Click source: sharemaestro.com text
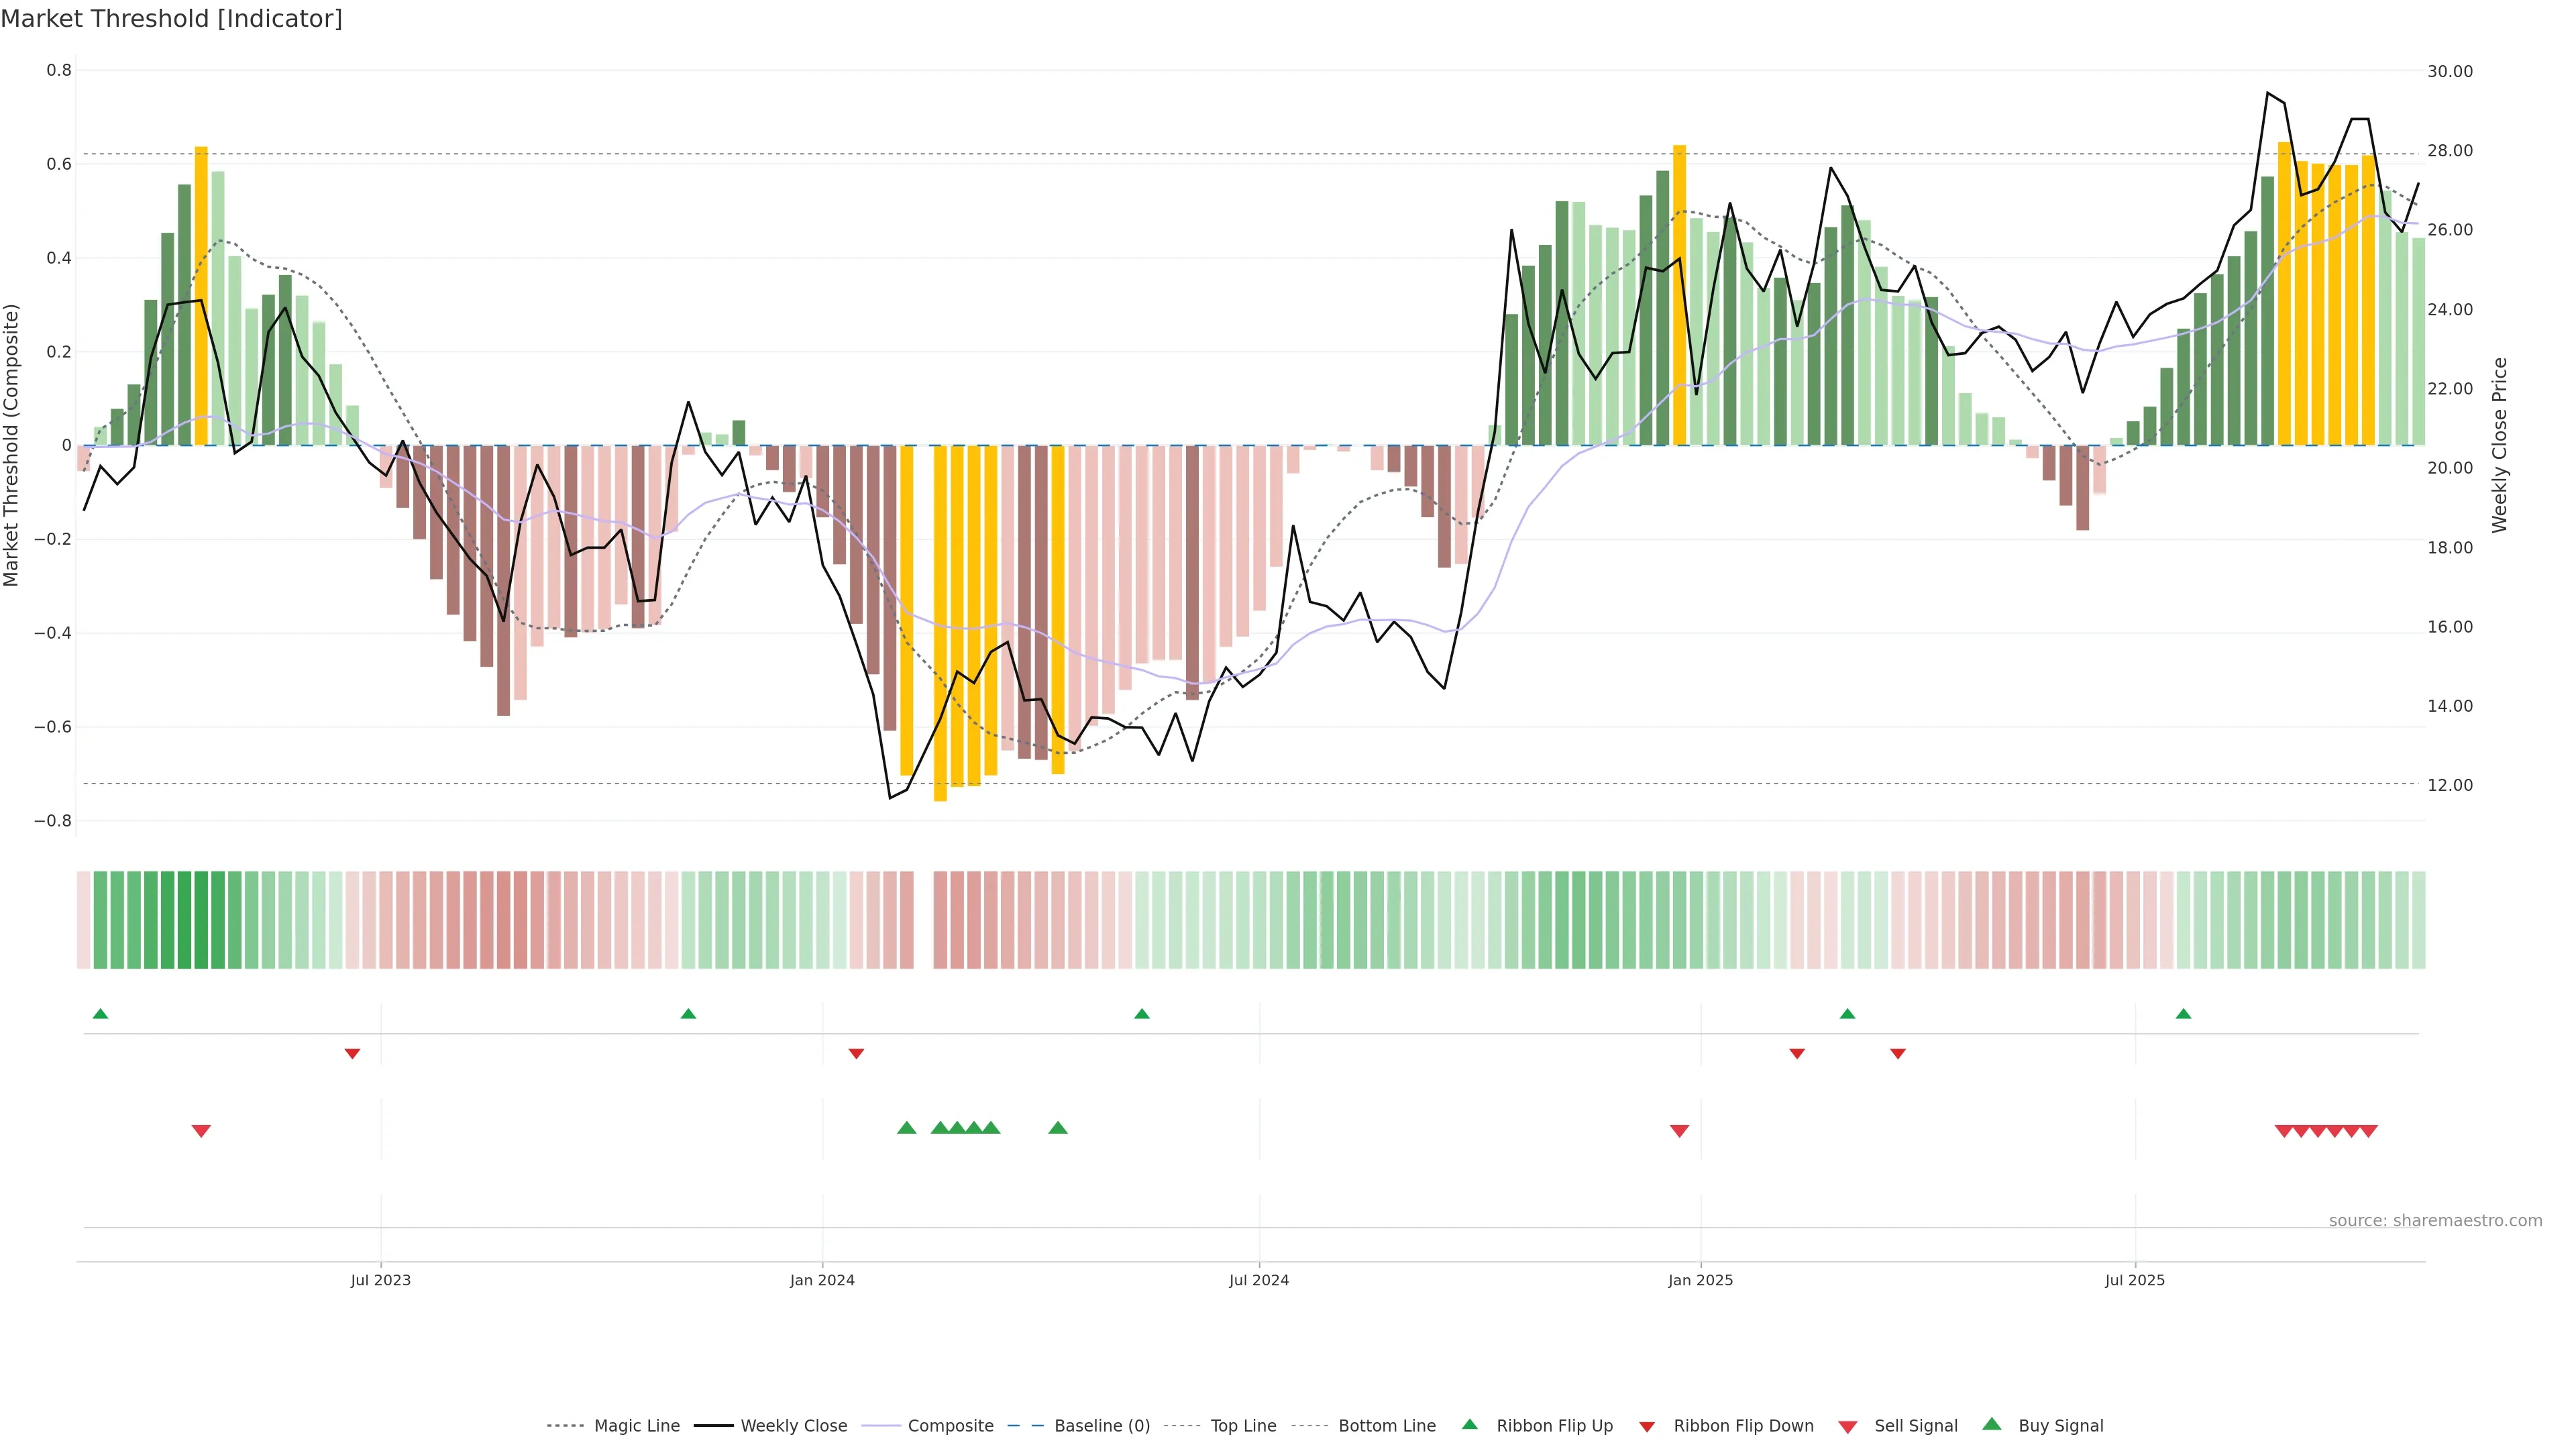Image resolution: width=2576 pixels, height=1449 pixels. tap(2435, 1220)
